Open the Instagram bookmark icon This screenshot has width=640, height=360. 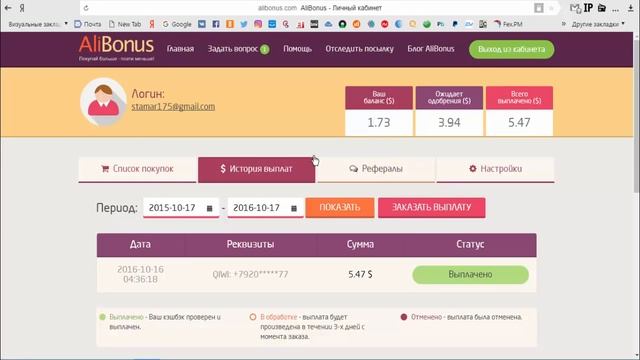(x=258, y=24)
